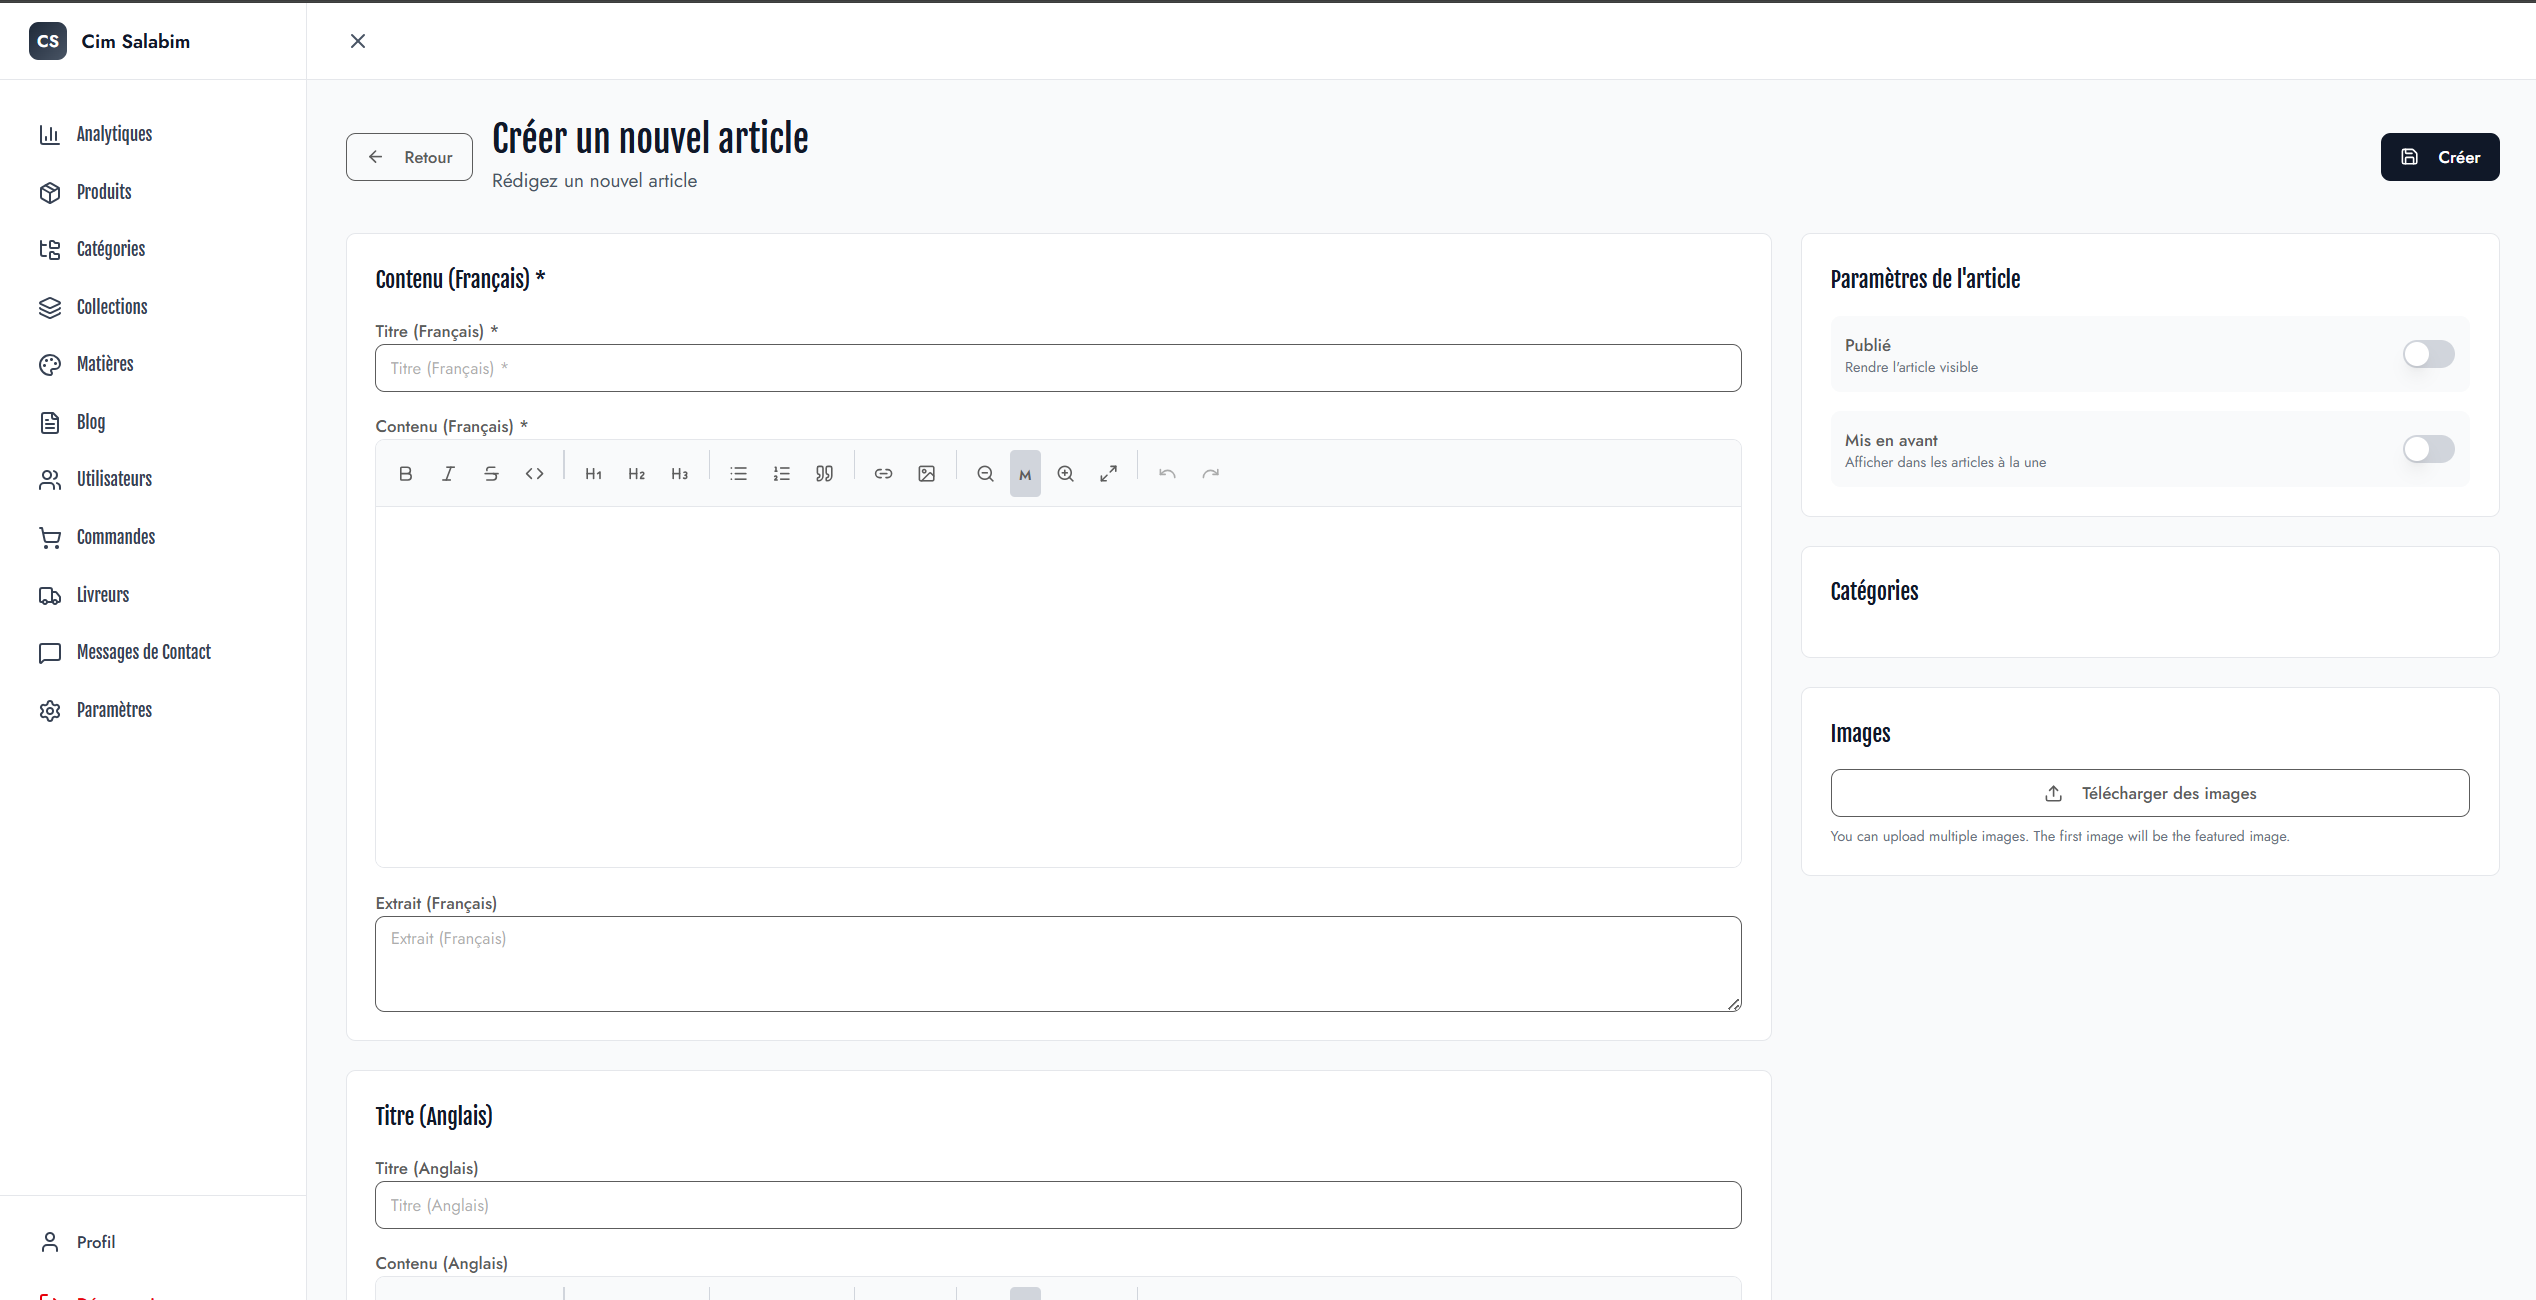The width and height of the screenshot is (2536, 1300).
Task: Click the Titre (Français) input field
Action: coord(1057,368)
